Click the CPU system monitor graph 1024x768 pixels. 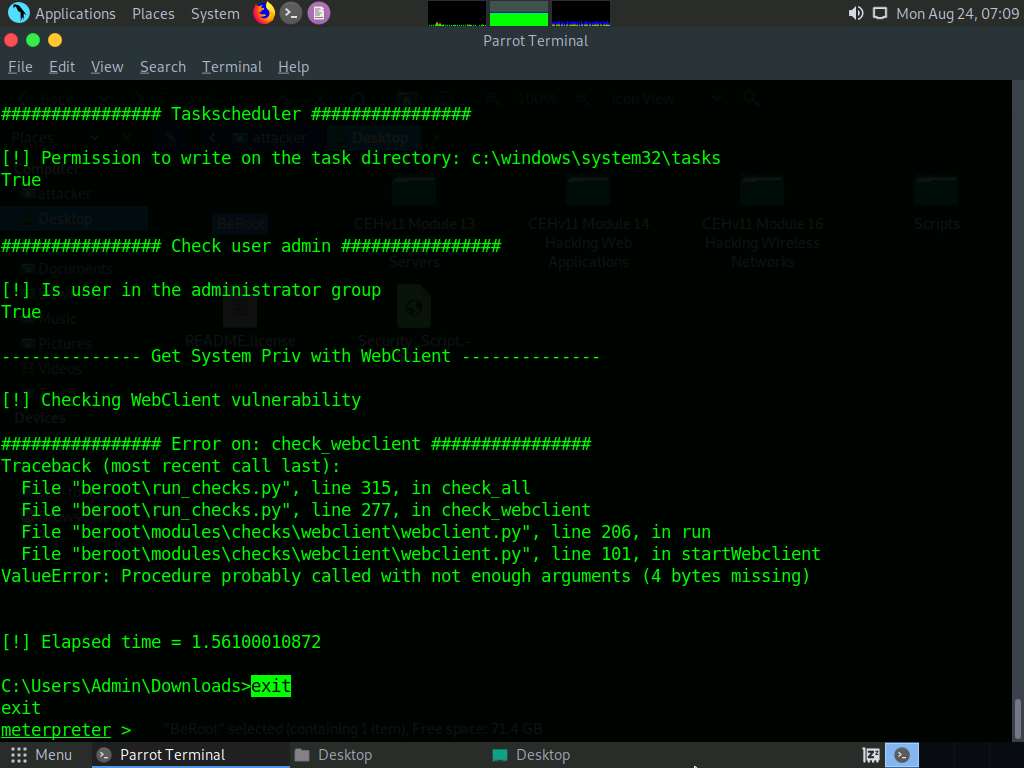(456, 13)
